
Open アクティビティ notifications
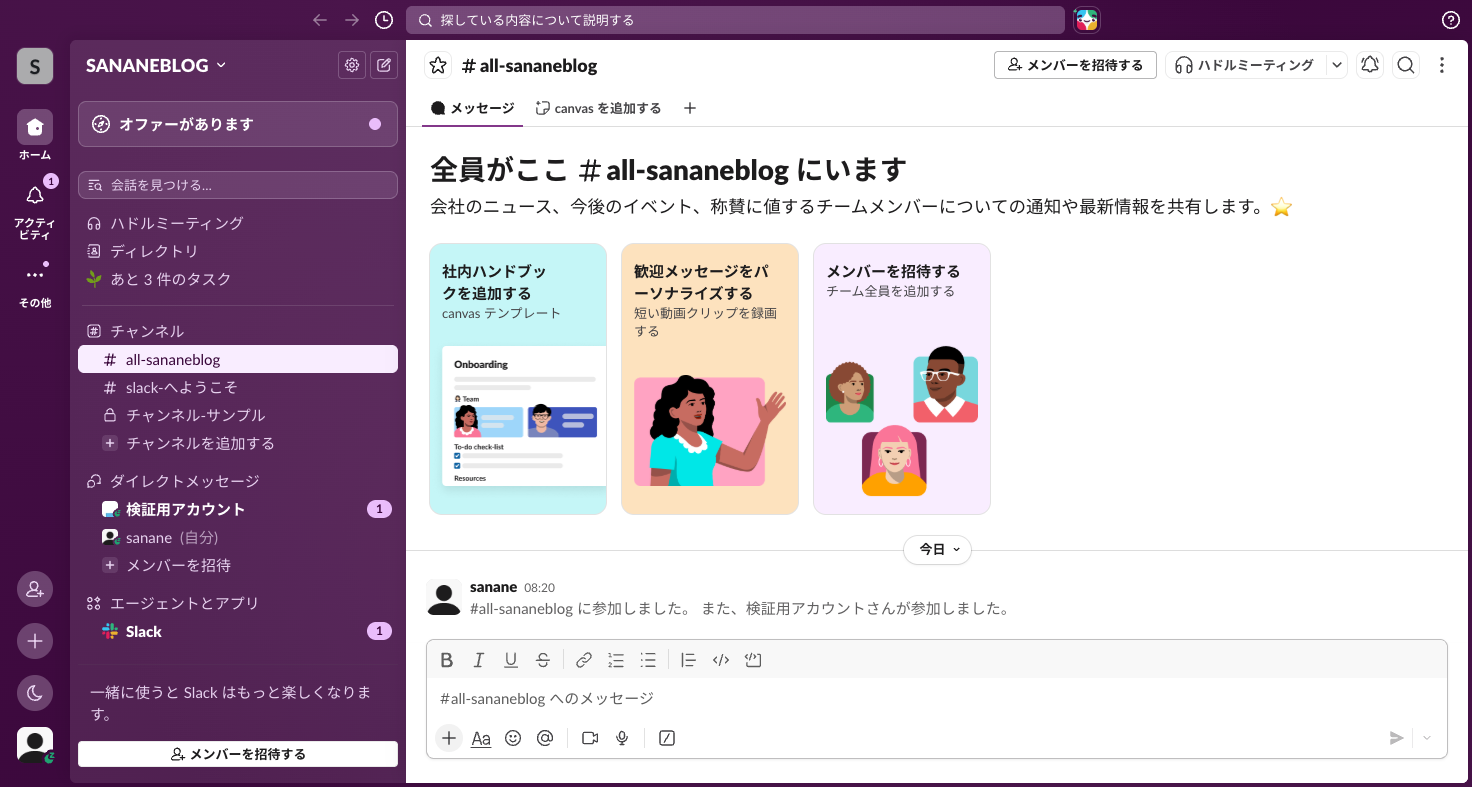35,211
